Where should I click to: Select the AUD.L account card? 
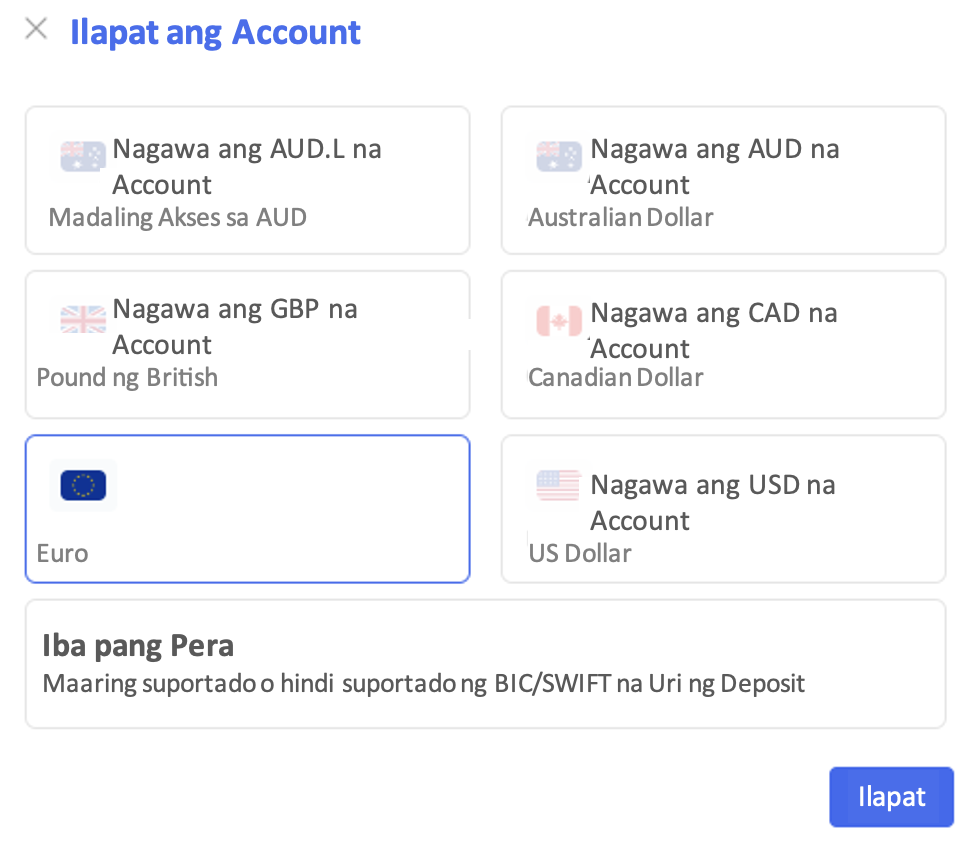pyautogui.click(x=248, y=180)
